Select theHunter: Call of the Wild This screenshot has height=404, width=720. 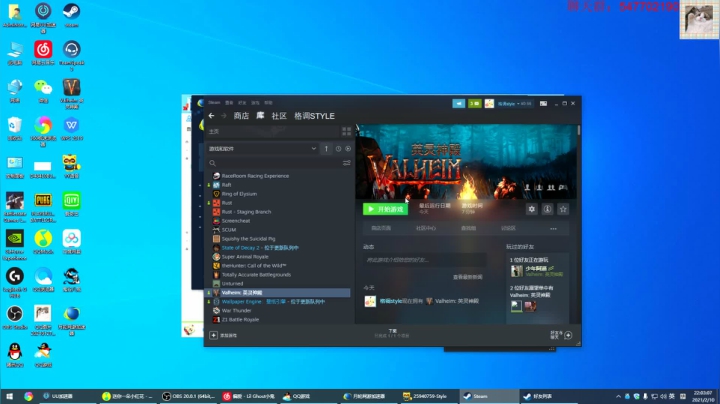click(x=253, y=266)
